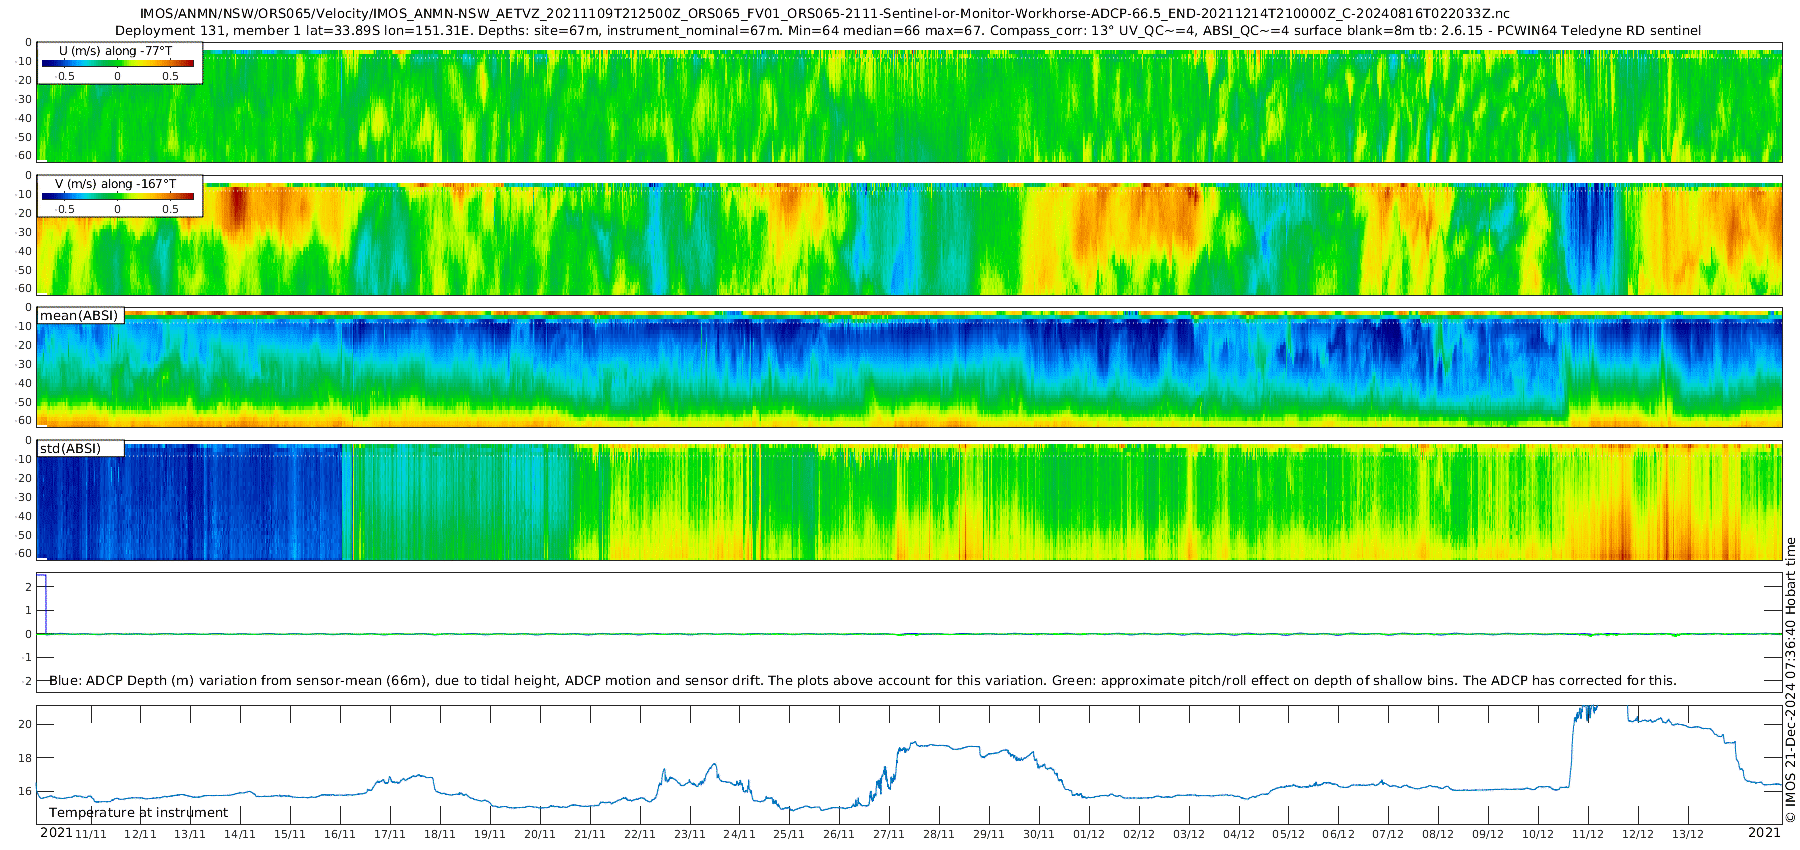The width and height of the screenshot is (1800, 850).
Task: Click the 01/12 date tick label
Action: [x=1089, y=834]
